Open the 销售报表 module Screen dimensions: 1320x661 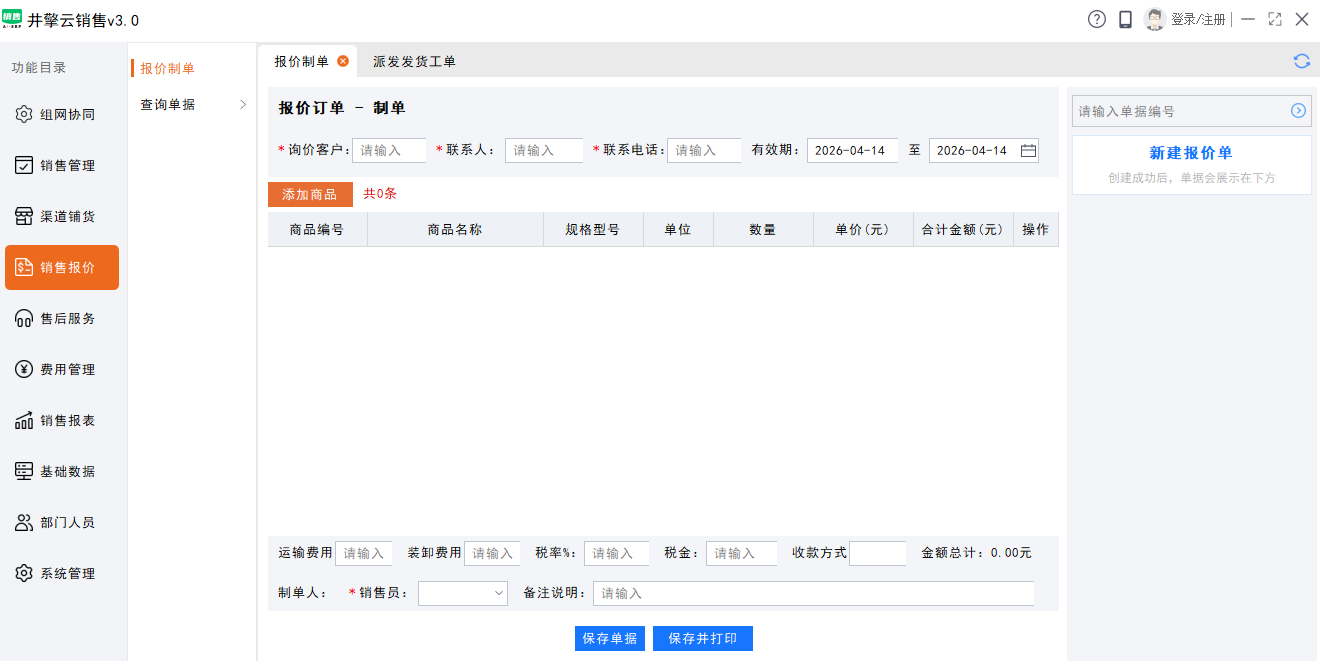click(x=62, y=420)
